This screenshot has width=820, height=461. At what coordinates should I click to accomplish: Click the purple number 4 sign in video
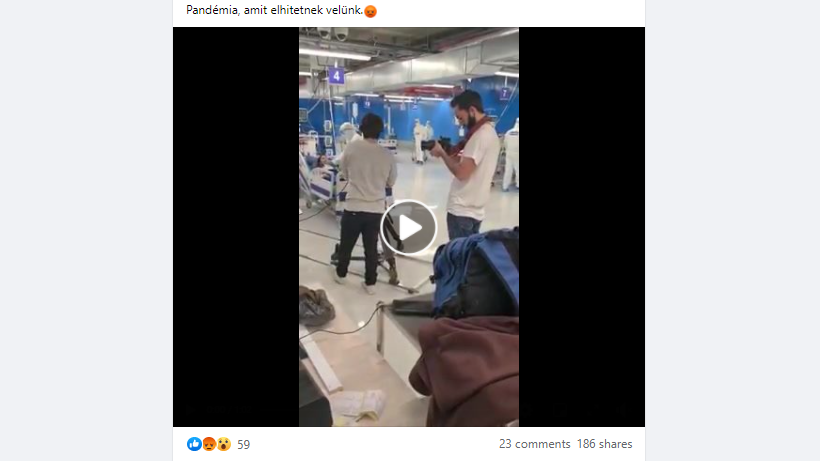[336, 76]
